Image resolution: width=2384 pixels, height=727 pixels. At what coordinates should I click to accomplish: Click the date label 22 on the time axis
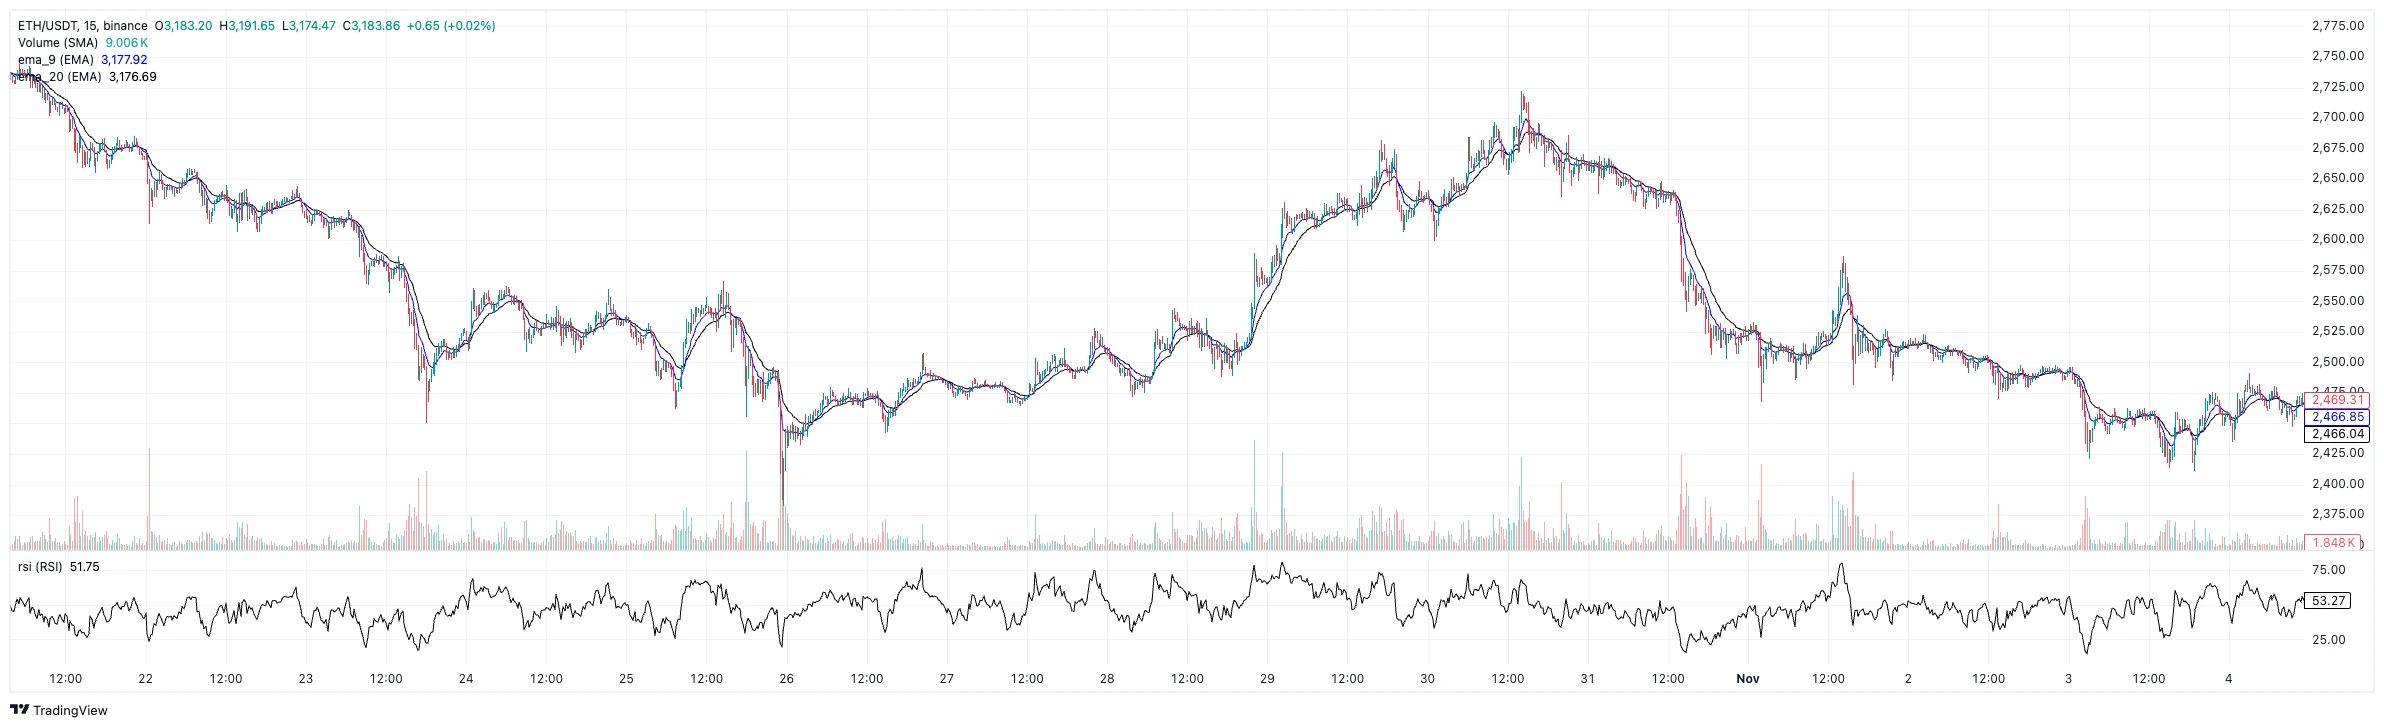146,679
